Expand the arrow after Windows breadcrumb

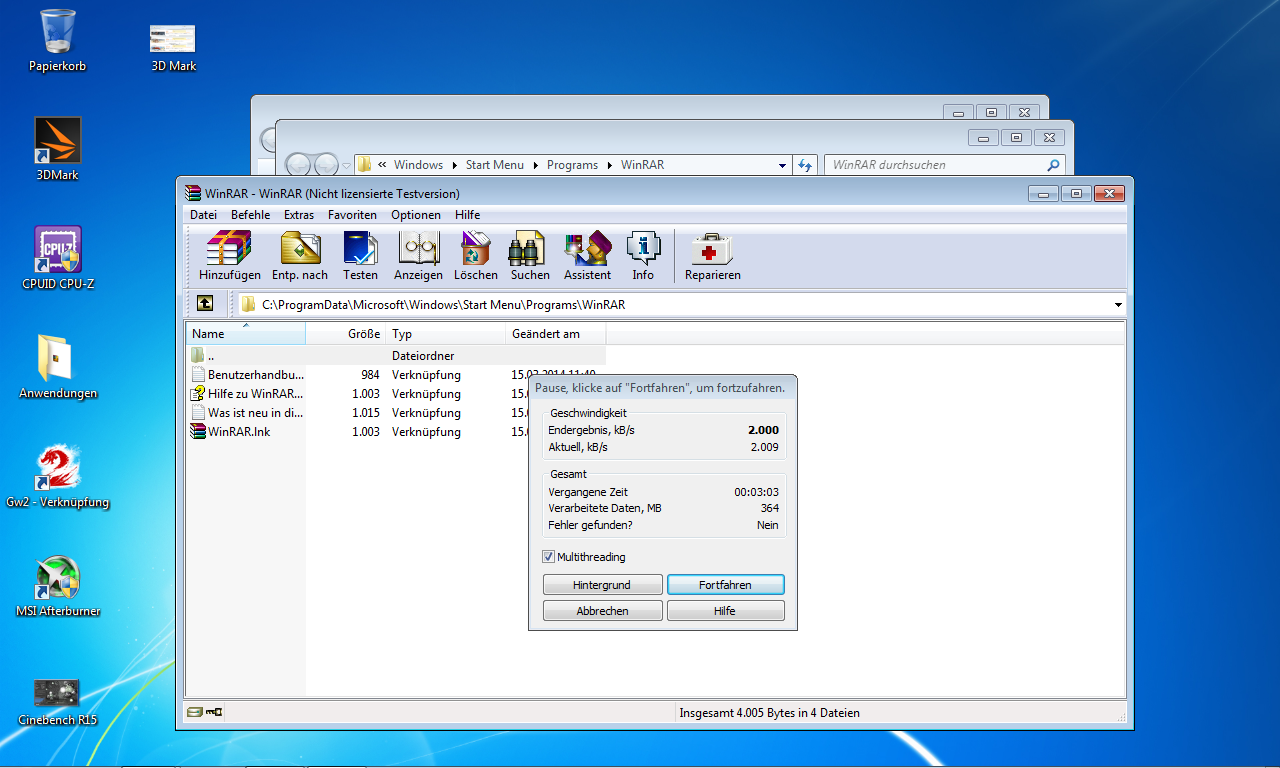click(x=454, y=165)
